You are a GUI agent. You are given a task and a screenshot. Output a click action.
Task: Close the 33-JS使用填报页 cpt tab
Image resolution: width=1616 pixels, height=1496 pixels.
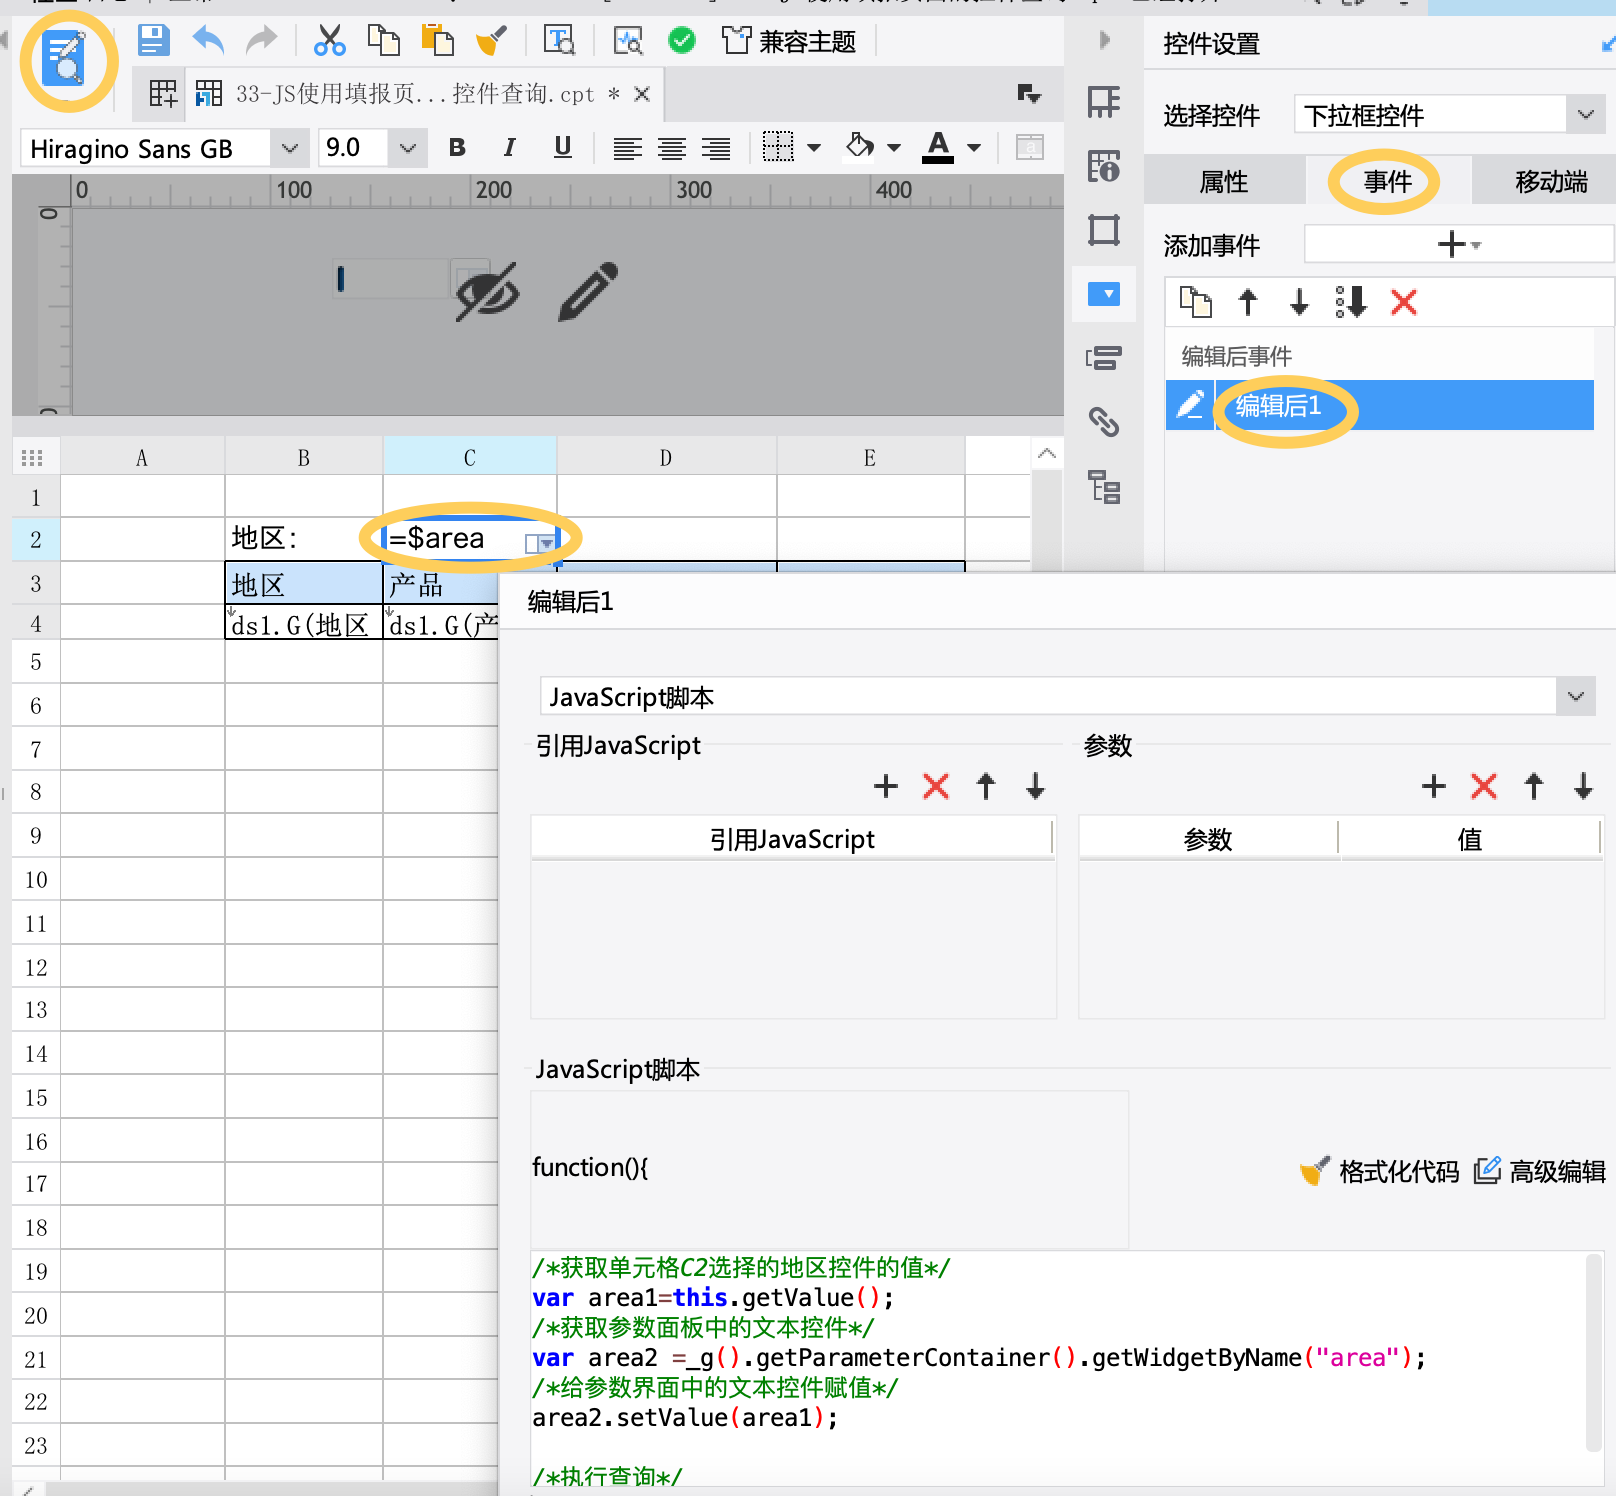coord(642,94)
